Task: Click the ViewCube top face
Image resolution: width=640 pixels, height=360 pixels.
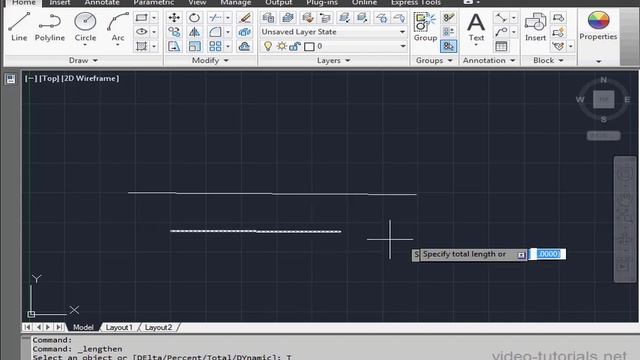Action: (x=603, y=99)
